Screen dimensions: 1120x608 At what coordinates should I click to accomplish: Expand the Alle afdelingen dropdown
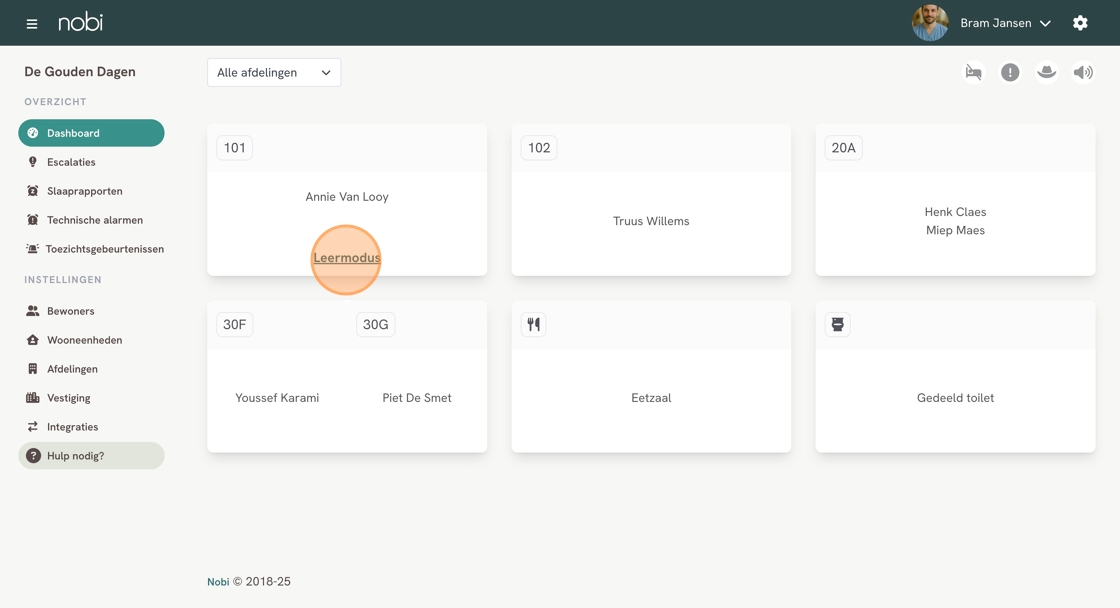click(274, 73)
